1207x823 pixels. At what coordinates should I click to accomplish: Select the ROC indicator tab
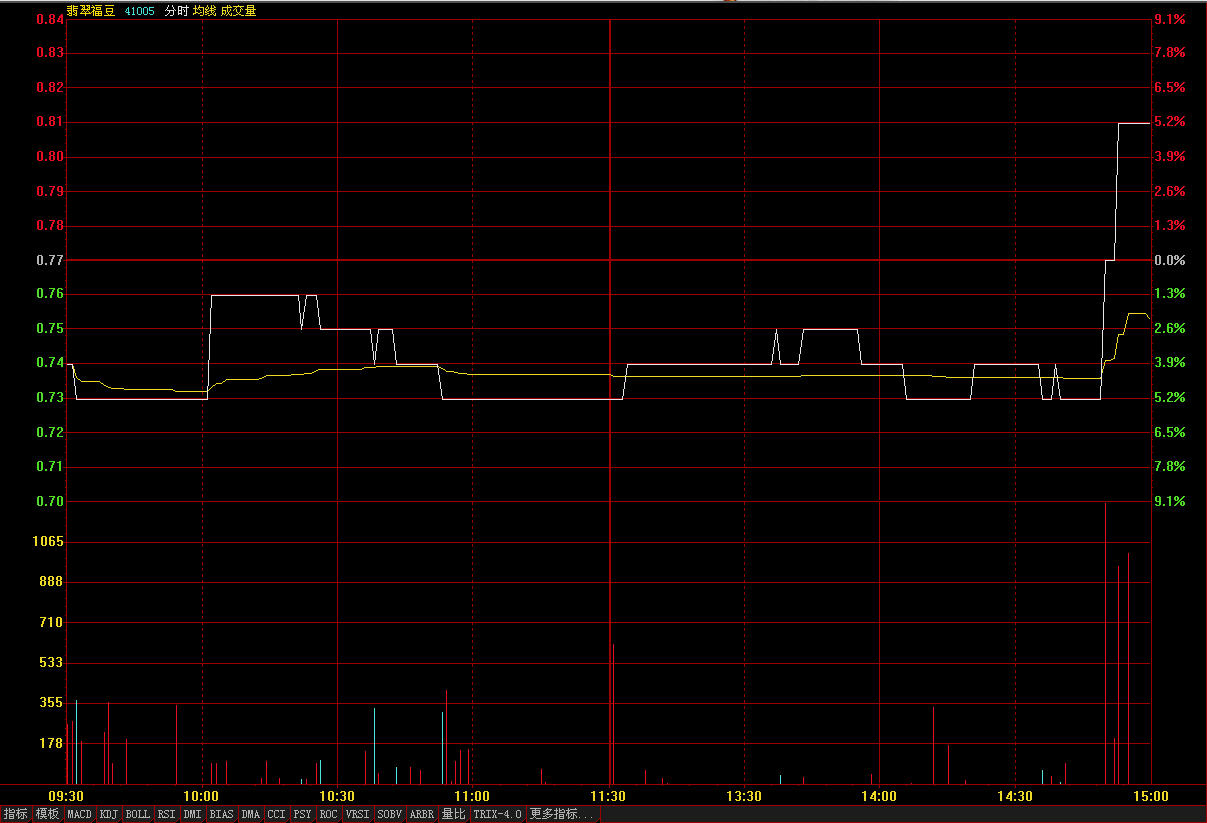328,814
